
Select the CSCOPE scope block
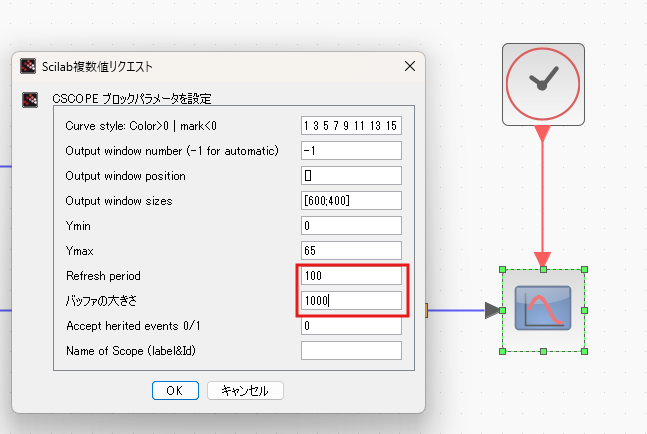click(542, 309)
